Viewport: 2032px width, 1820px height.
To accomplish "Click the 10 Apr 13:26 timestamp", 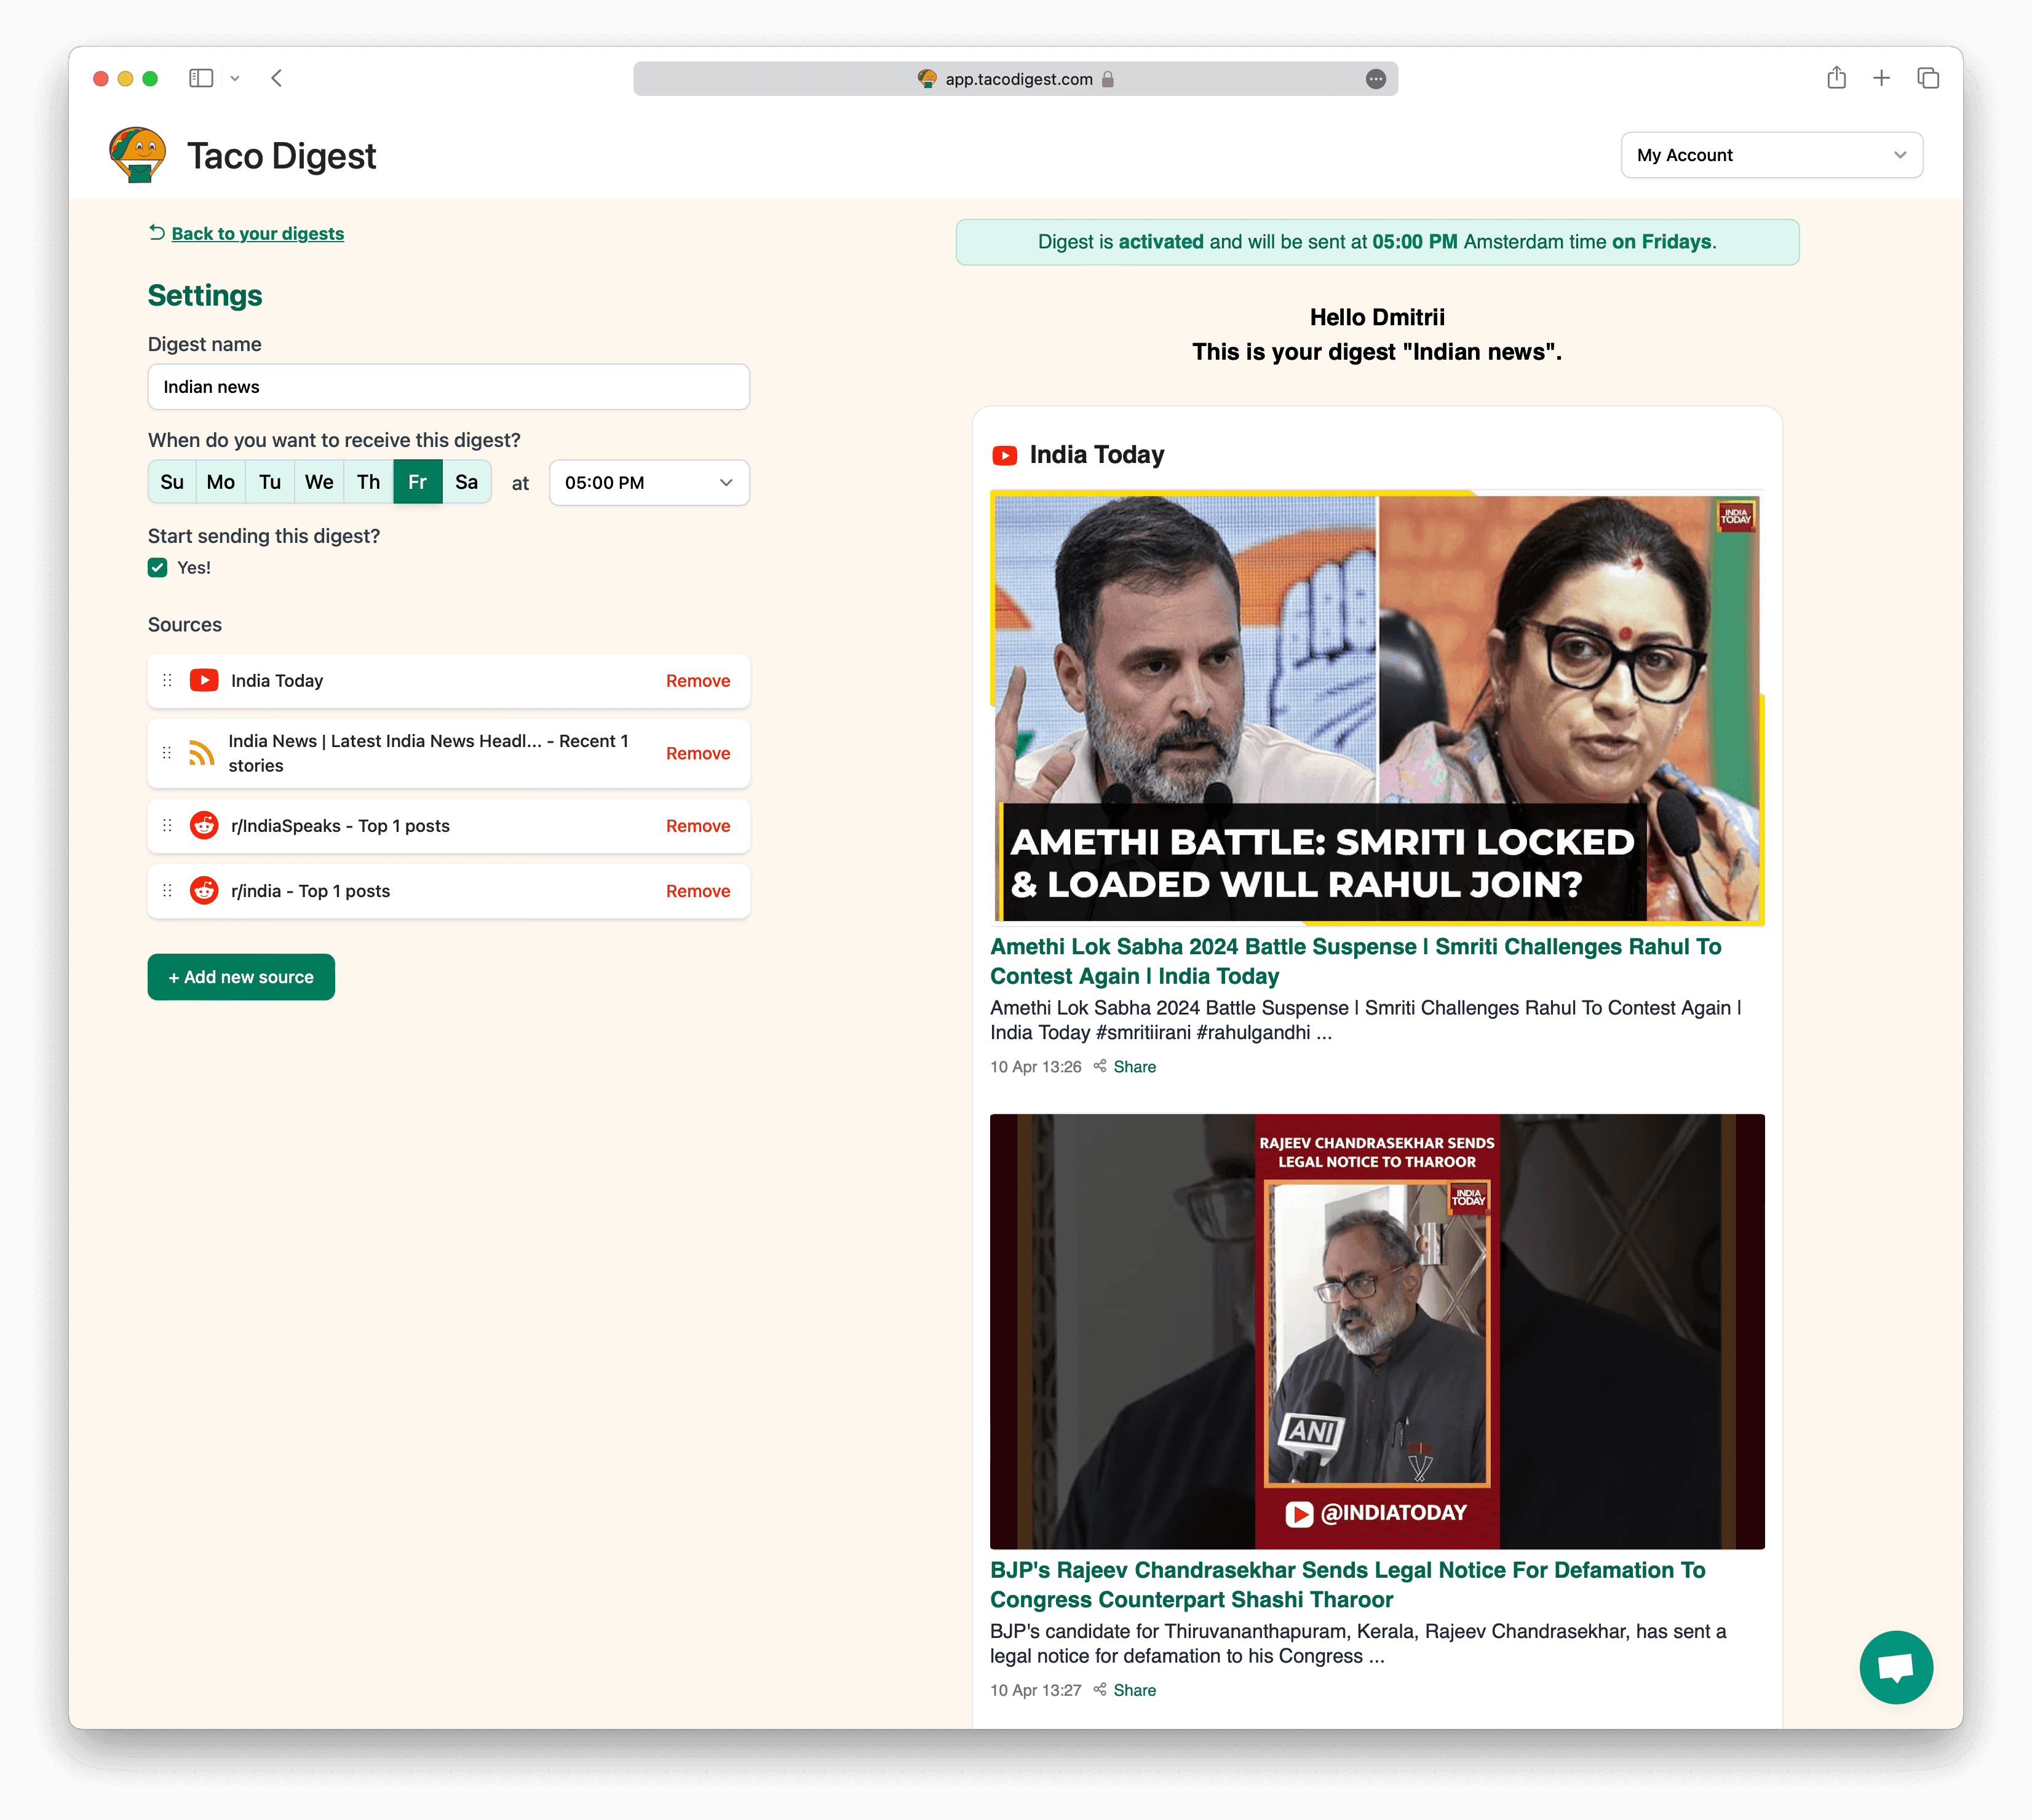I will tap(1035, 1067).
